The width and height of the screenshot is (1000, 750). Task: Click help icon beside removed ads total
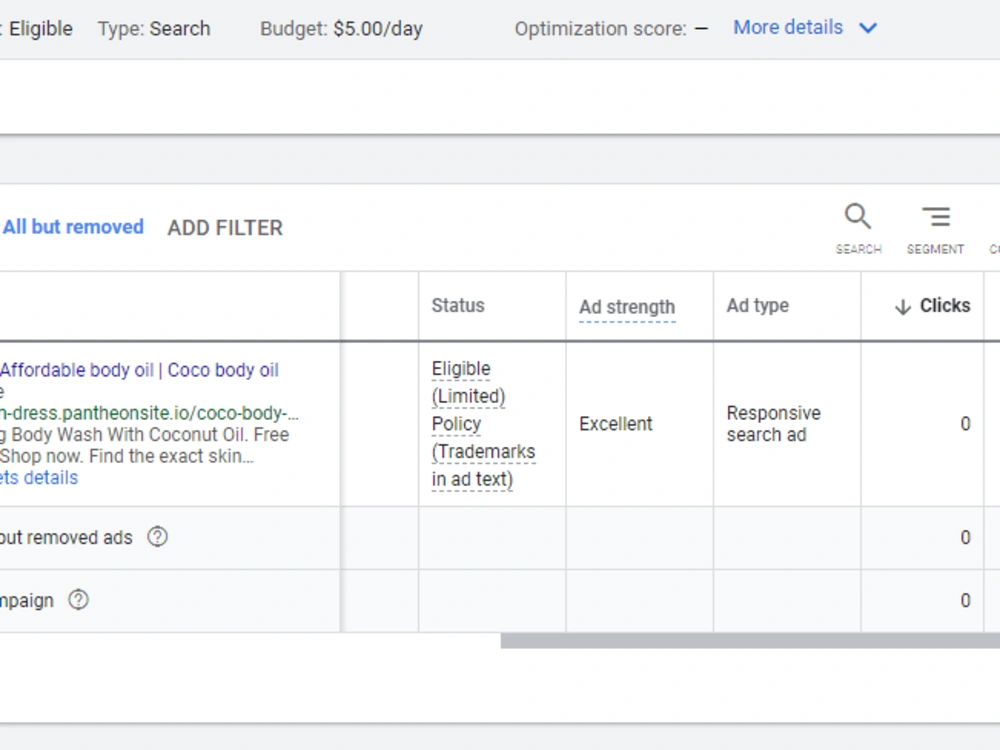(x=158, y=537)
